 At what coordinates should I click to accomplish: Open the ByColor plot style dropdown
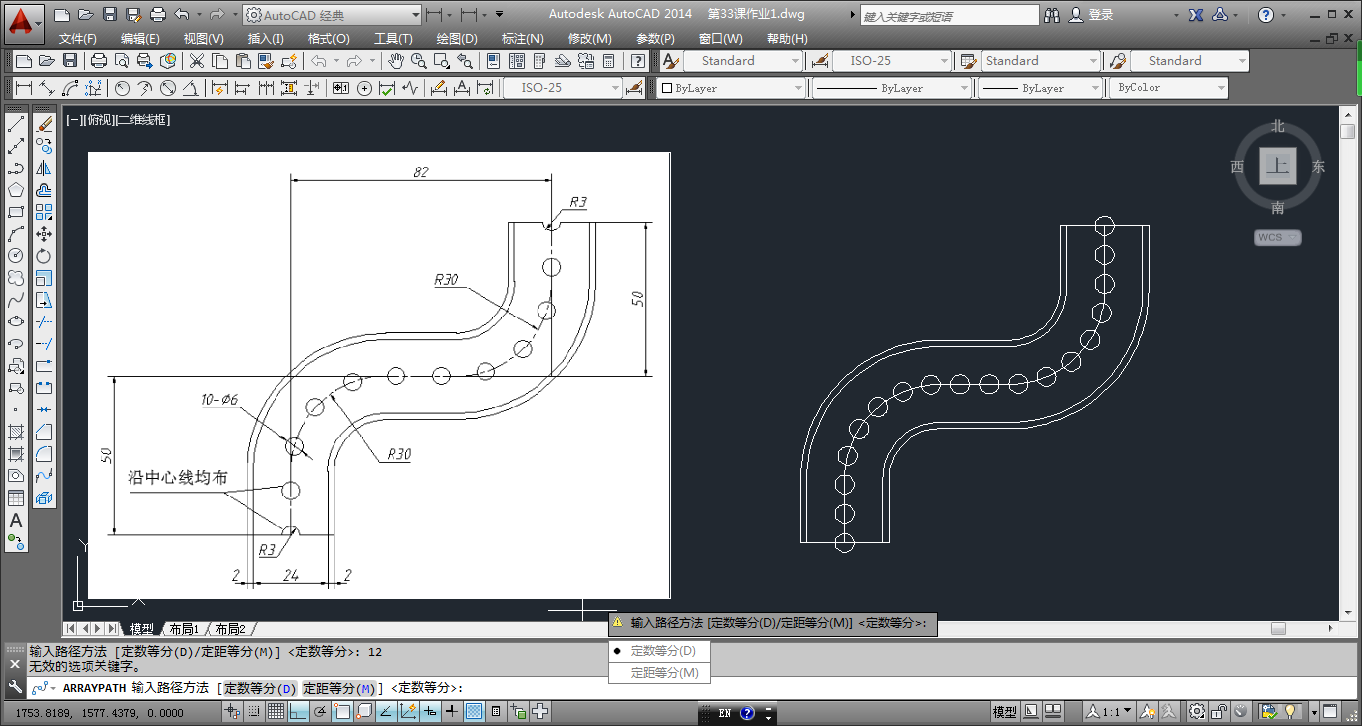(1168, 88)
